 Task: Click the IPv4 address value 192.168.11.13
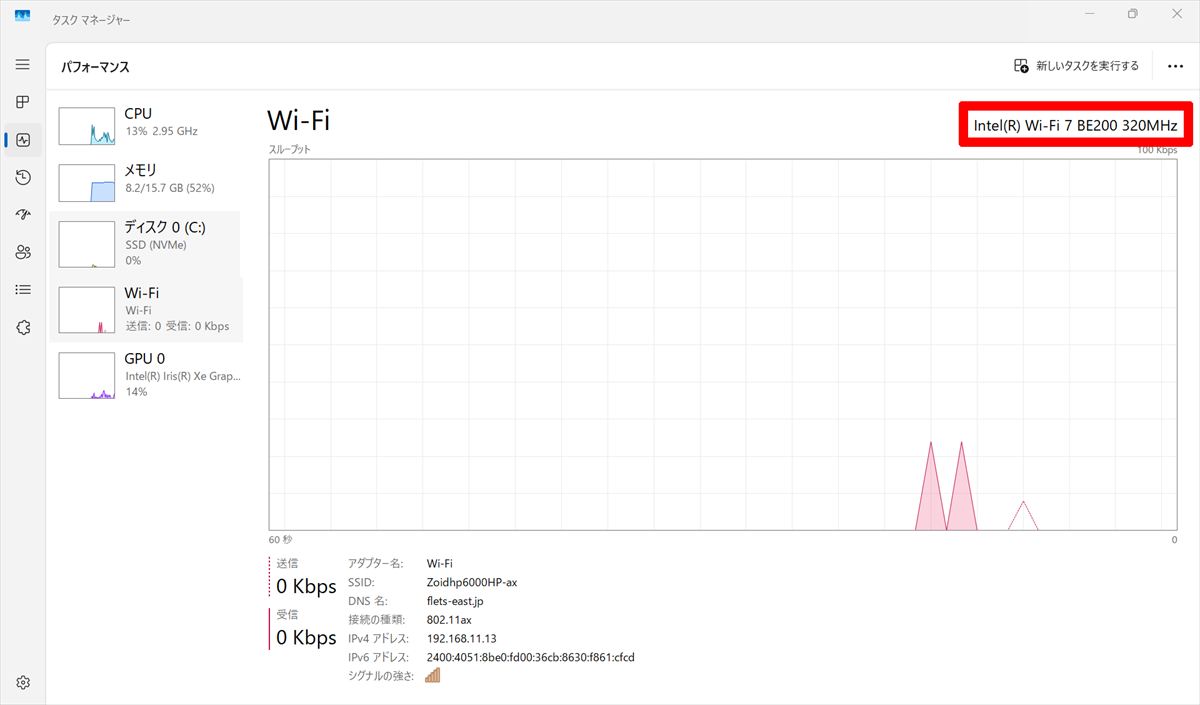pos(461,638)
